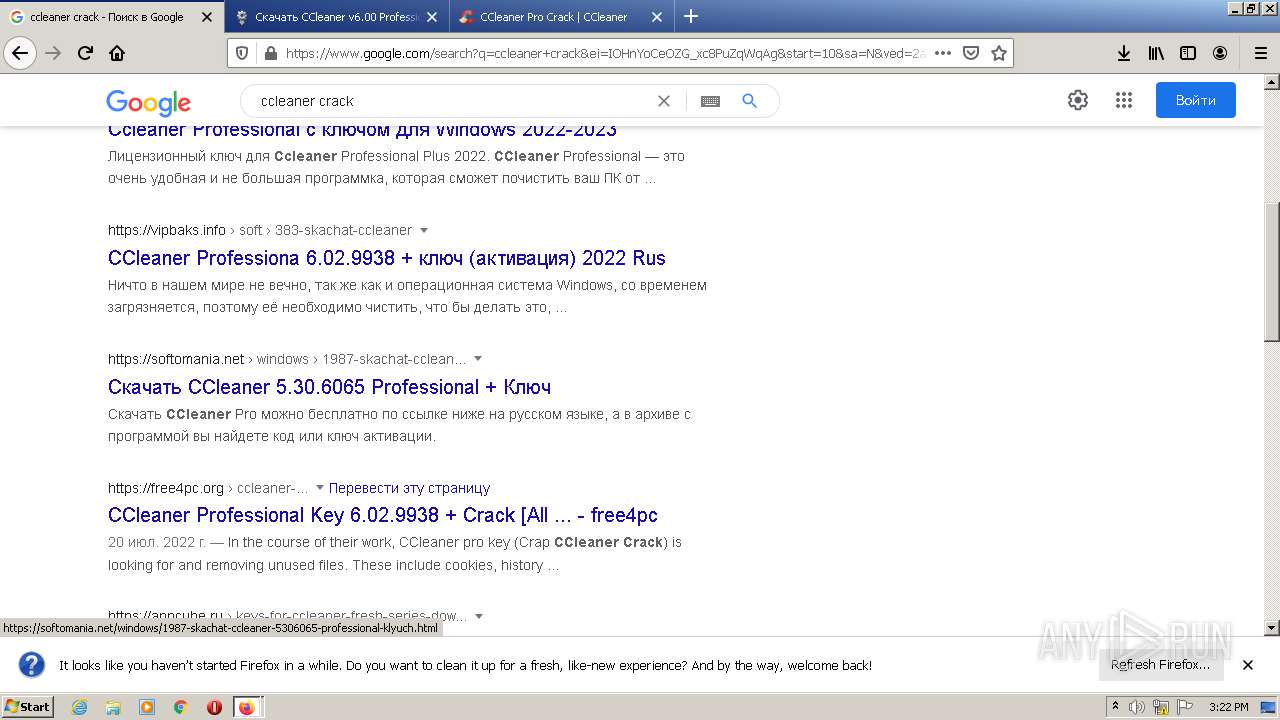The image size is (1280, 720).
Task: Open page actions three-dot menu
Action: 943,53
